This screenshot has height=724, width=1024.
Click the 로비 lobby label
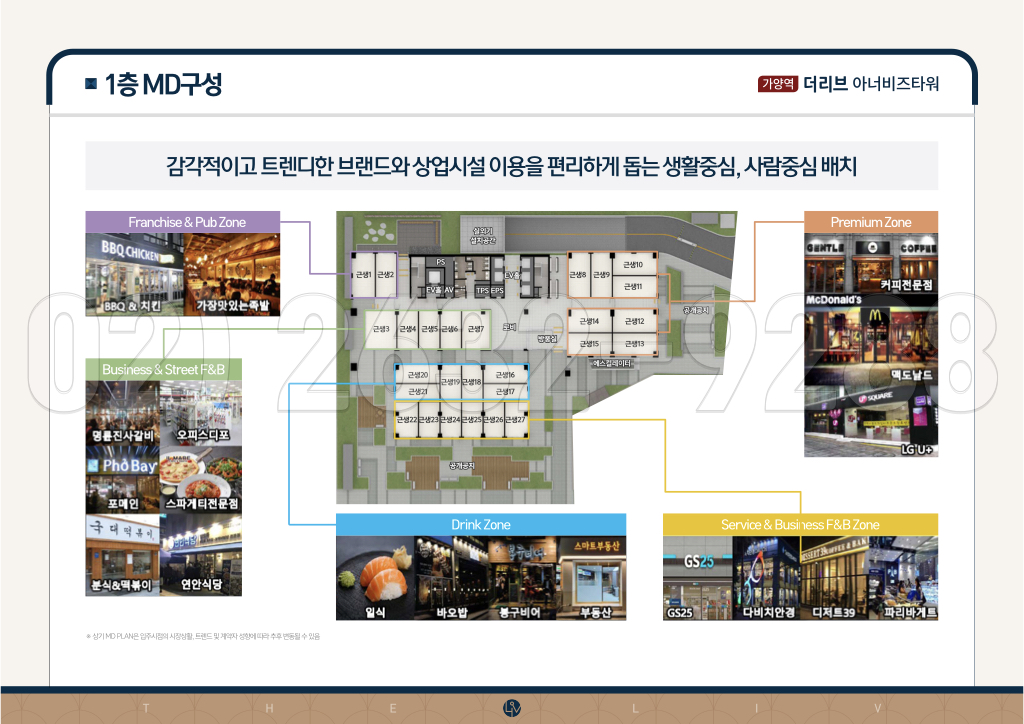tap(509, 326)
